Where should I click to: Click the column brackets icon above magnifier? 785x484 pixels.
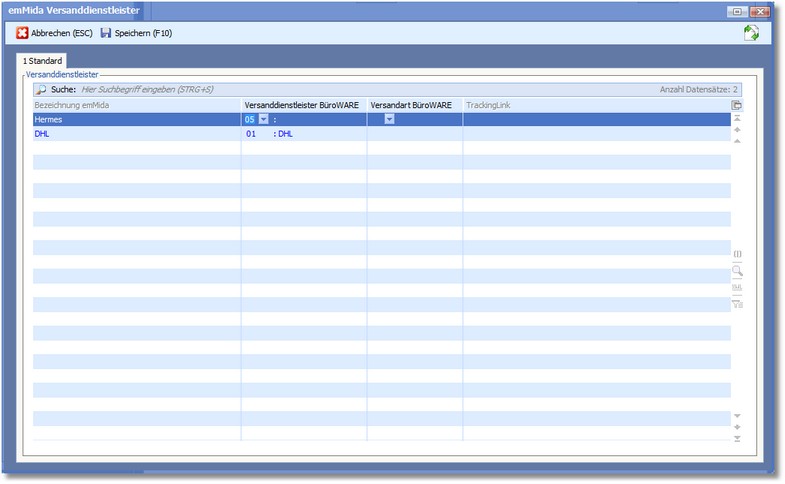coord(737,255)
